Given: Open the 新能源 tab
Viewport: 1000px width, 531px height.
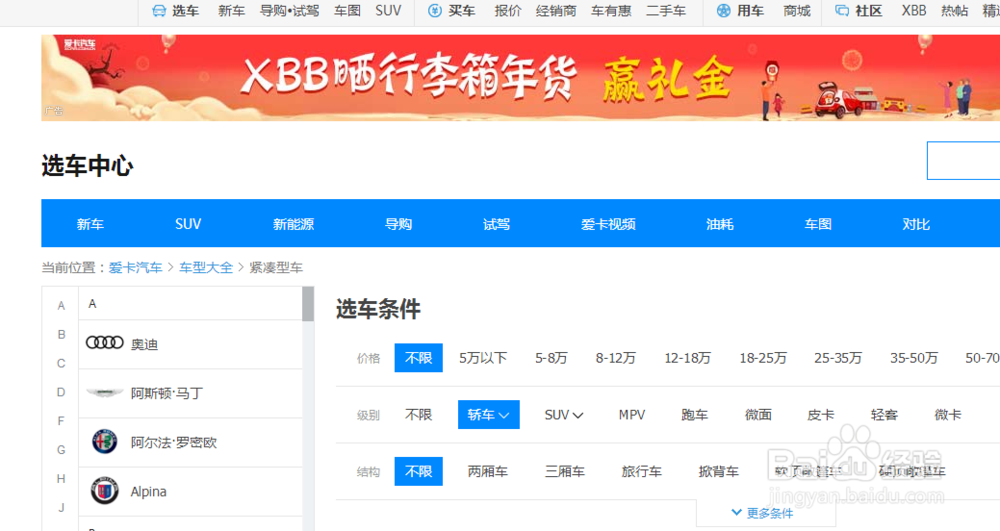Looking at the screenshot, I should point(293,224).
